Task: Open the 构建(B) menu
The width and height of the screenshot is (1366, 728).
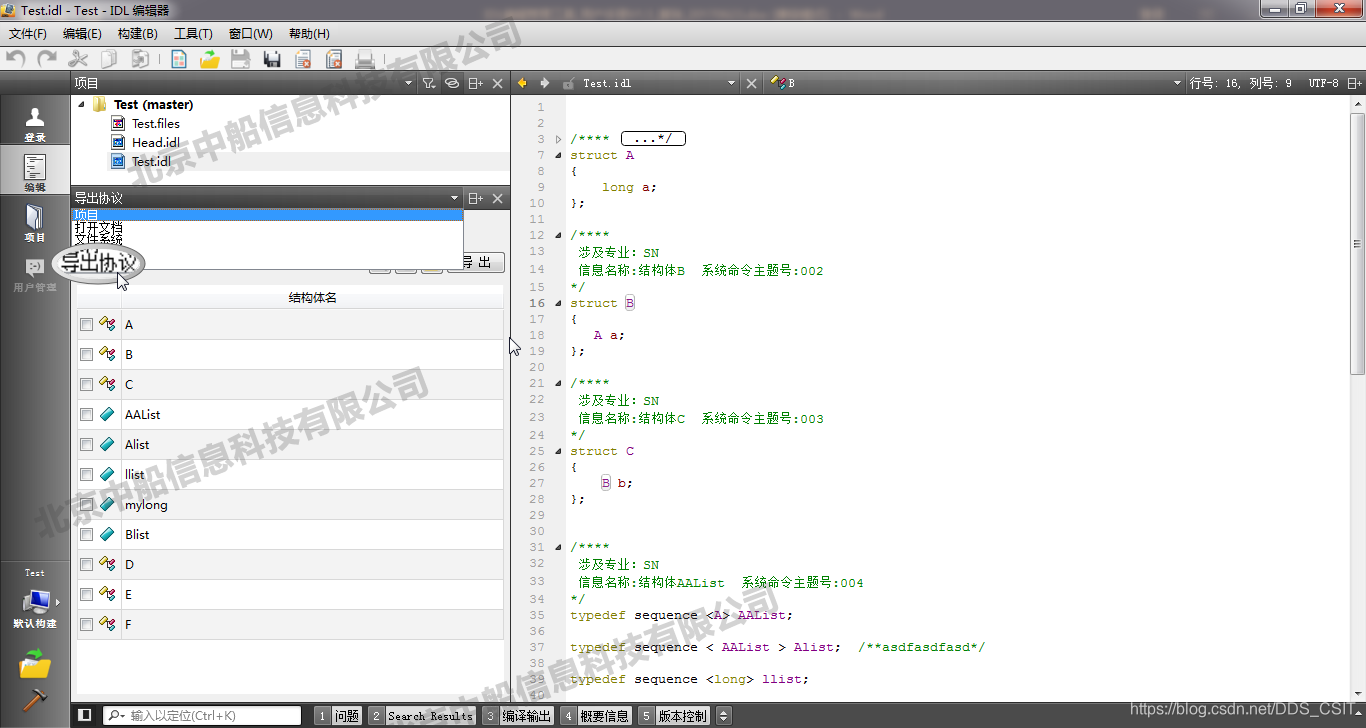Action: pos(138,34)
